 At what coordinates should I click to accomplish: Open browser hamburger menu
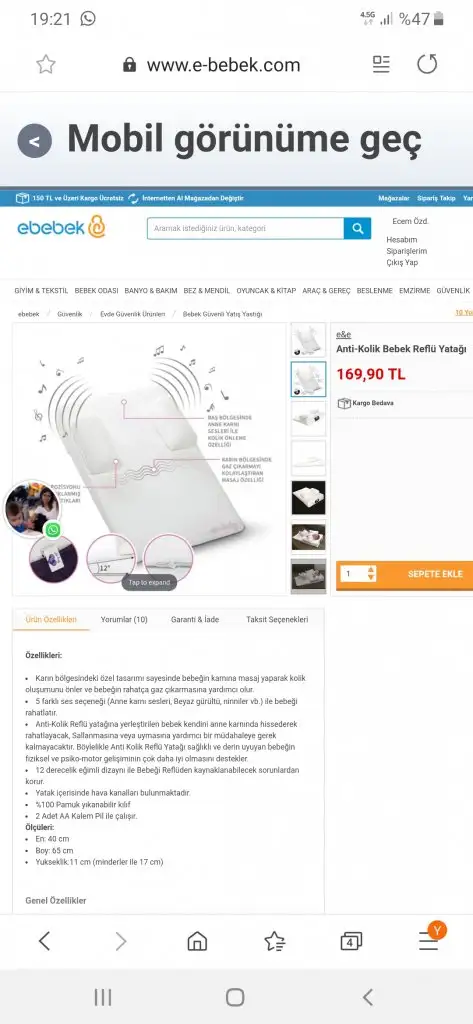click(429, 941)
